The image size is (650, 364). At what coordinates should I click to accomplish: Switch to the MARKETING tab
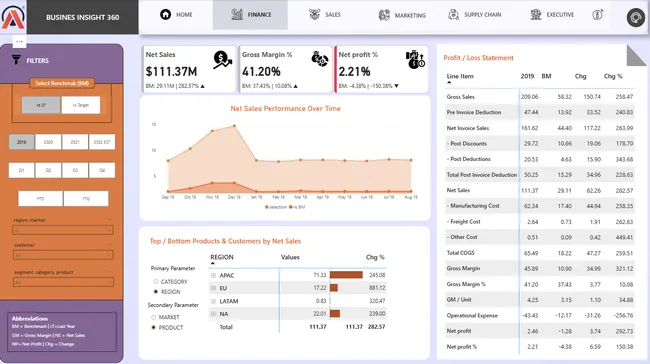click(402, 15)
